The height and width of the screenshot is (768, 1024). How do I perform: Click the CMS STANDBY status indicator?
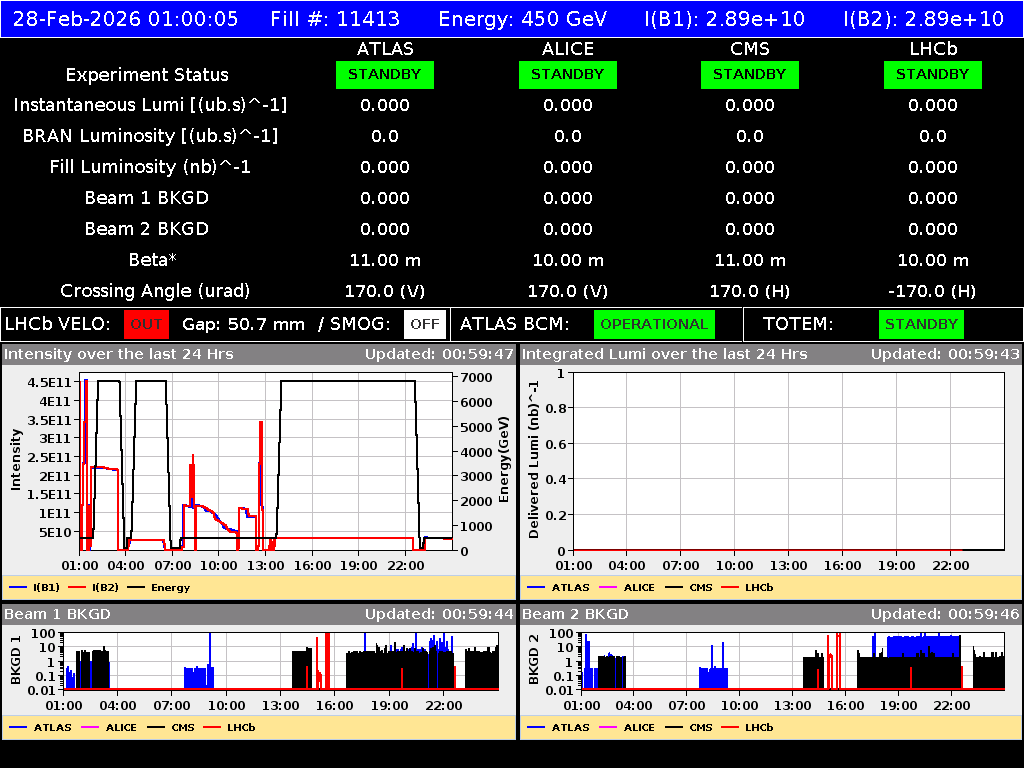(750, 74)
